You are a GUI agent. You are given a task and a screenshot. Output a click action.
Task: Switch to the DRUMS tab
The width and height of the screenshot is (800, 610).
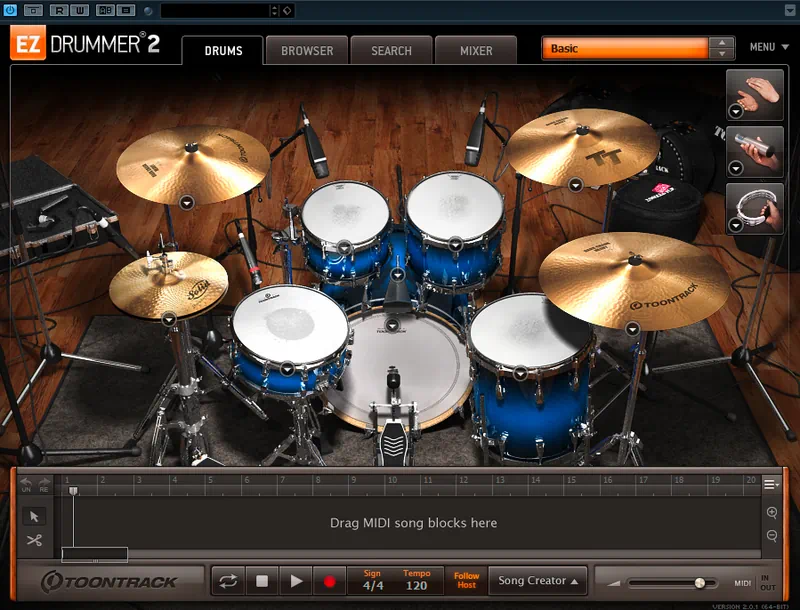tap(223, 50)
